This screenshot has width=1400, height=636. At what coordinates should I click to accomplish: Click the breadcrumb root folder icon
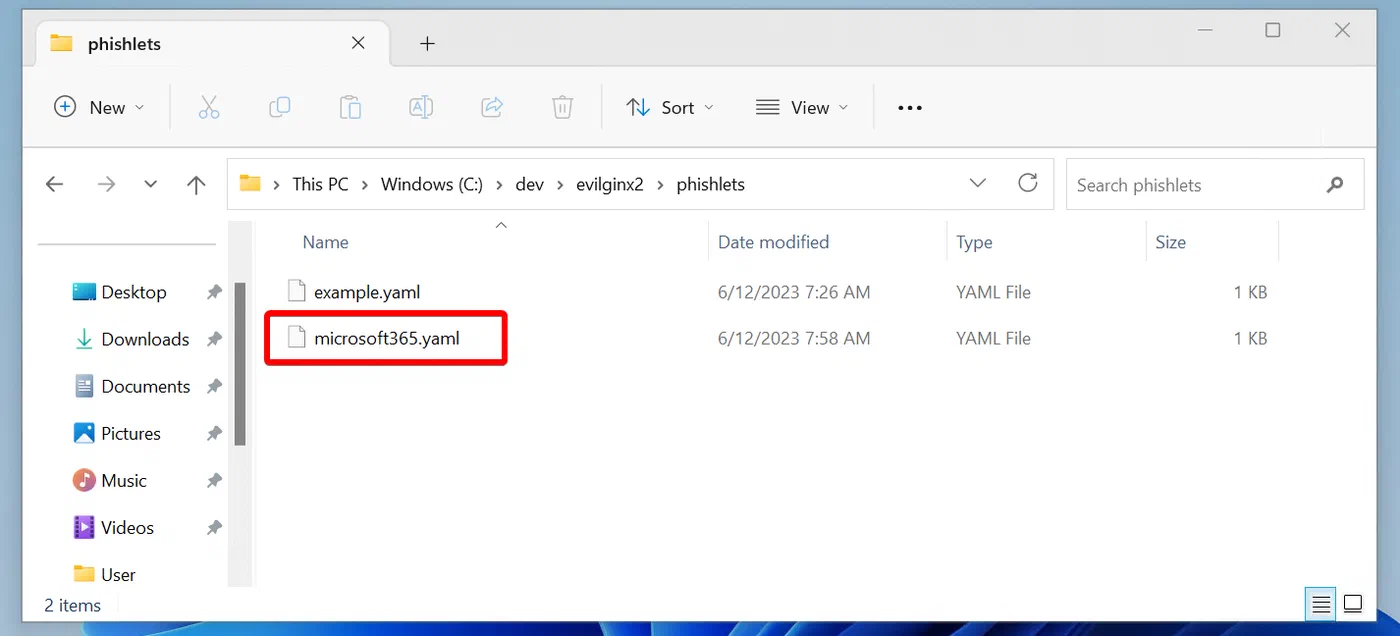pos(250,183)
